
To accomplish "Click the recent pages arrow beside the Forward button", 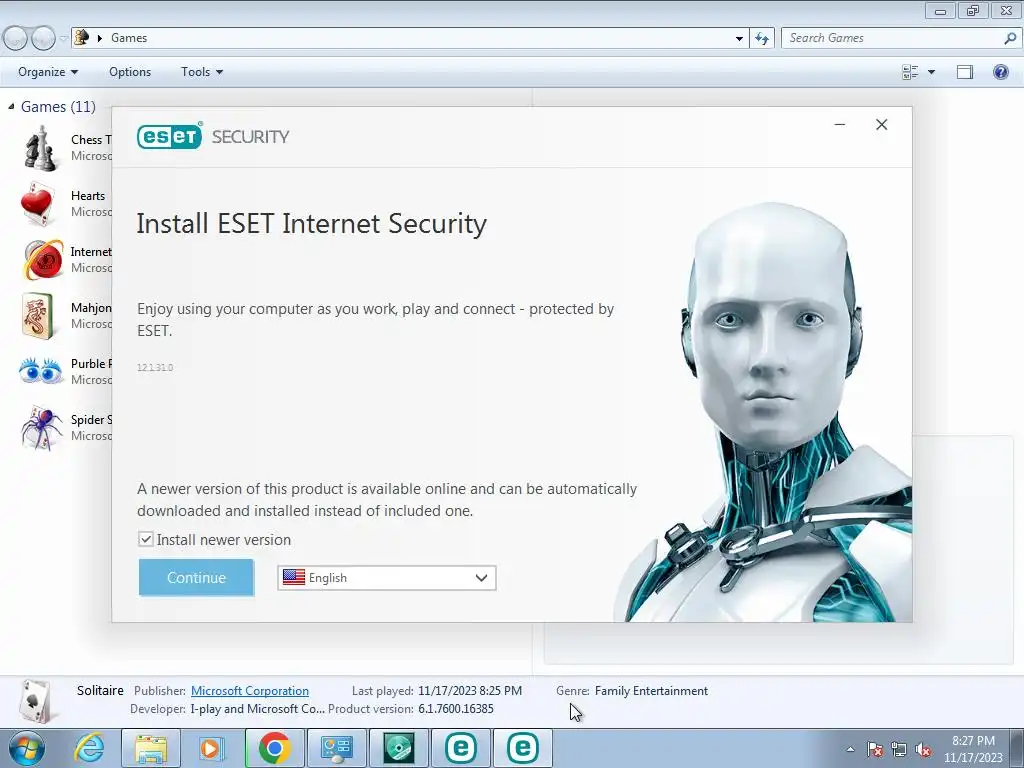I will (63, 39).
